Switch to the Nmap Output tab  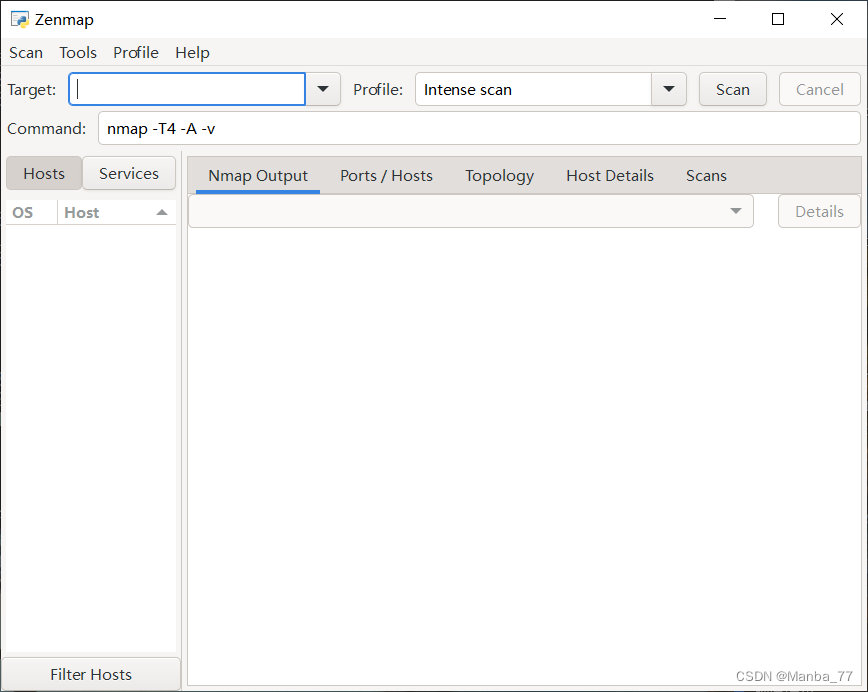pos(258,175)
